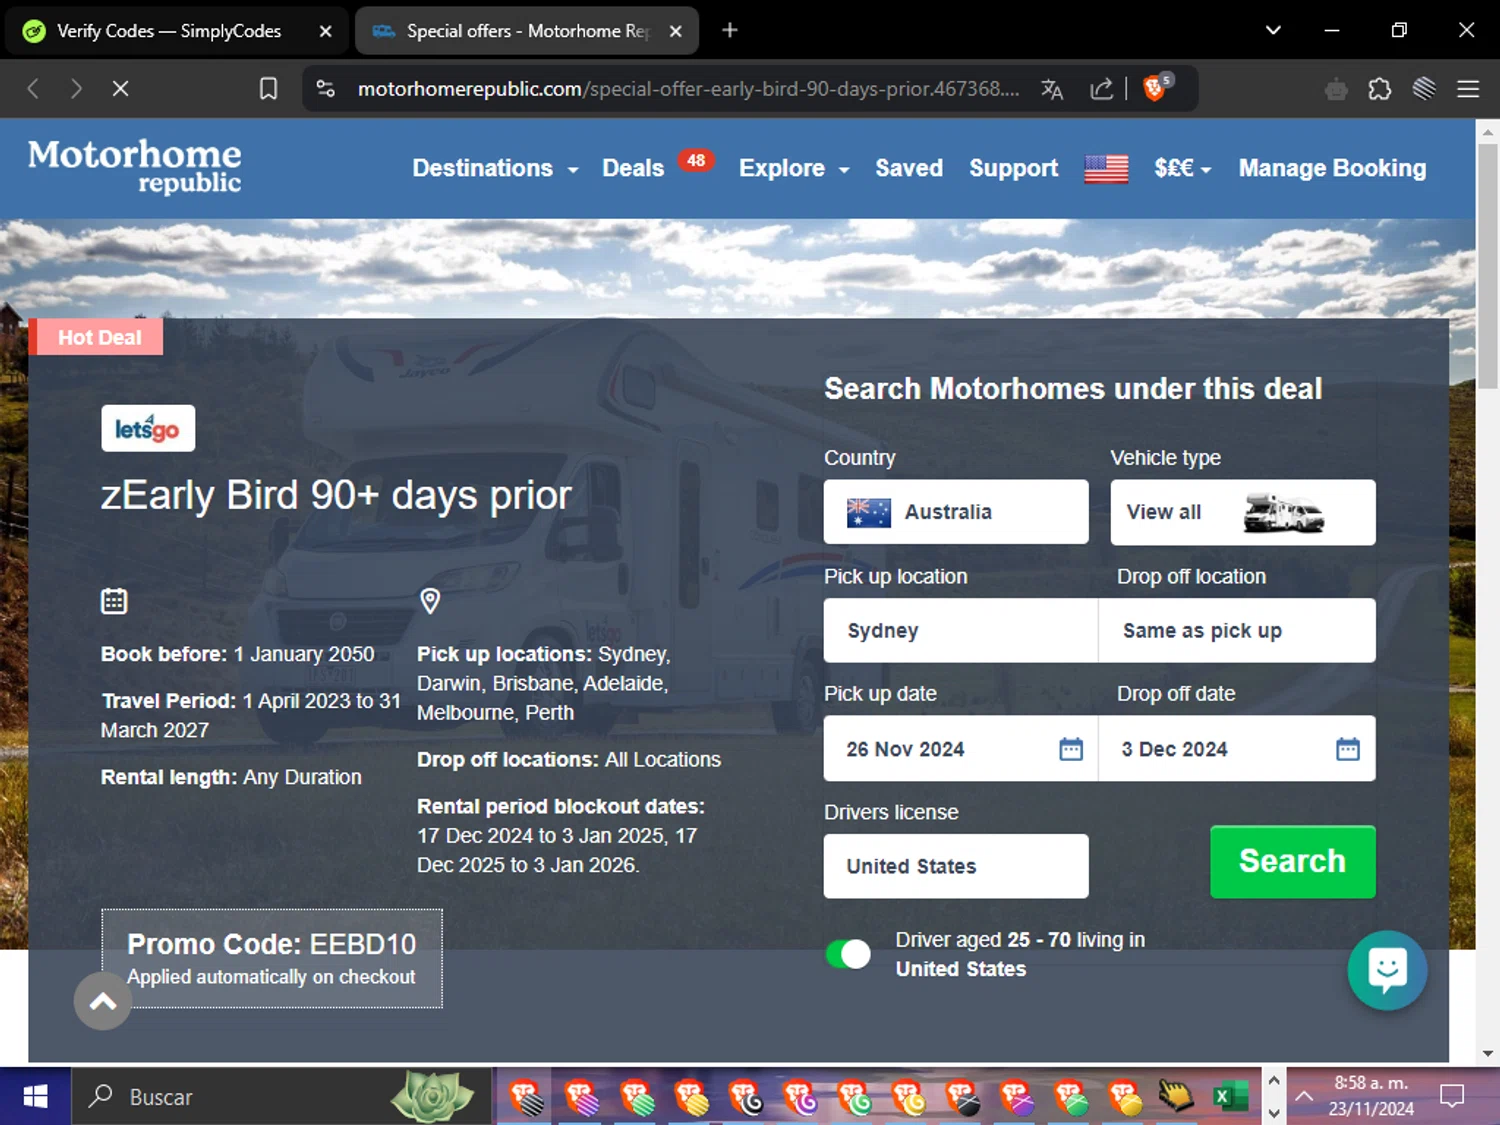Expand the Explore dropdown menu
This screenshot has width=1500, height=1125.
(794, 168)
